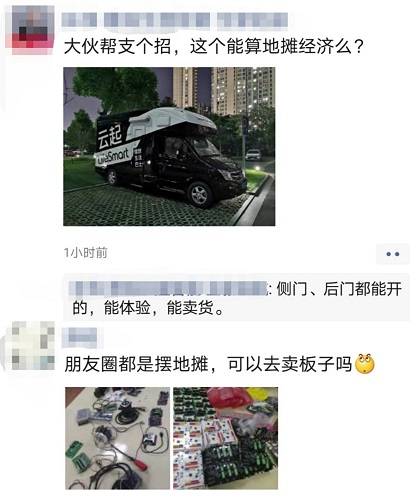Tap the second poster's pixelated avatar

click(31, 346)
